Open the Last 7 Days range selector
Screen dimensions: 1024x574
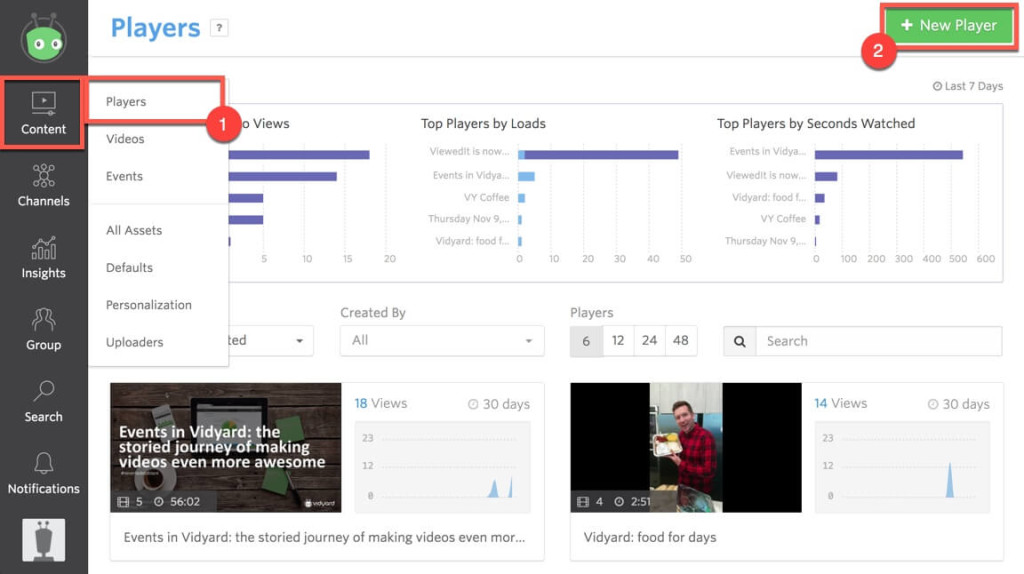click(967, 86)
